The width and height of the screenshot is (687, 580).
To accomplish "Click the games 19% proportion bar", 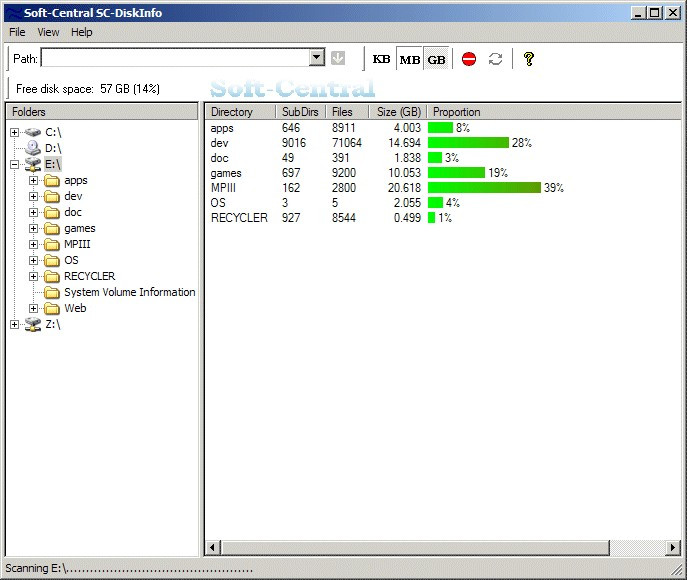I will pyautogui.click(x=457, y=173).
